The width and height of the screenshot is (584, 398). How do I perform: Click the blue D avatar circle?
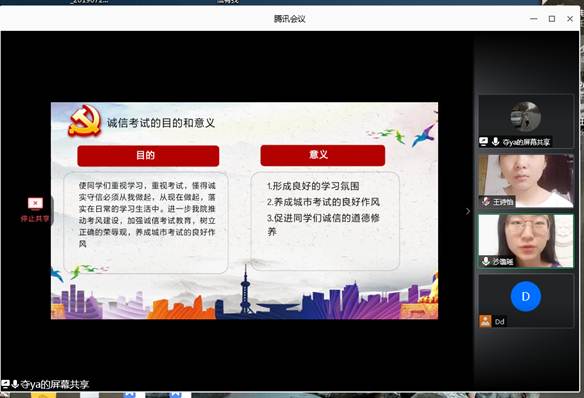[x=526, y=296]
